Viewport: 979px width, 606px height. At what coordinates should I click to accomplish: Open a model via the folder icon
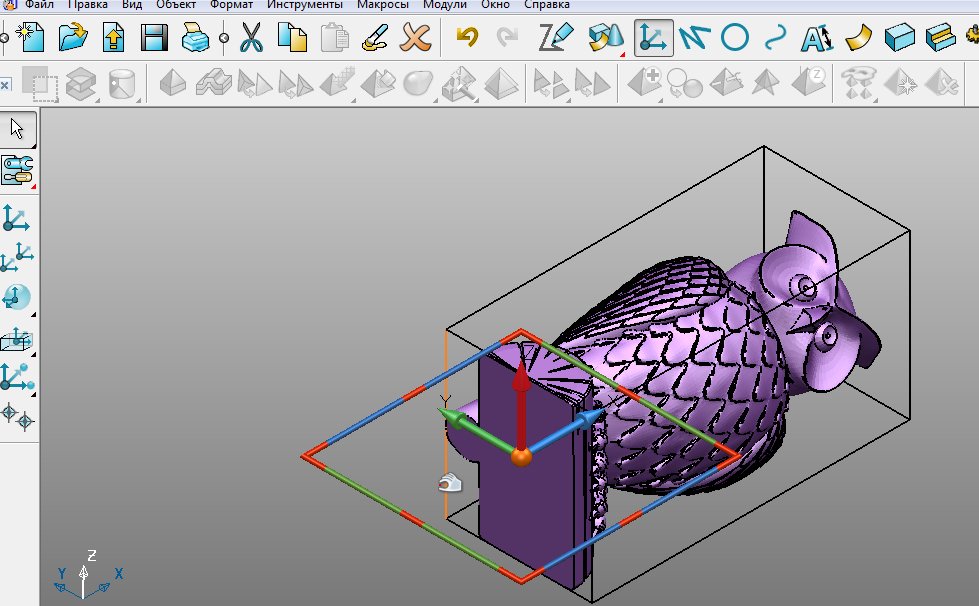pos(72,37)
